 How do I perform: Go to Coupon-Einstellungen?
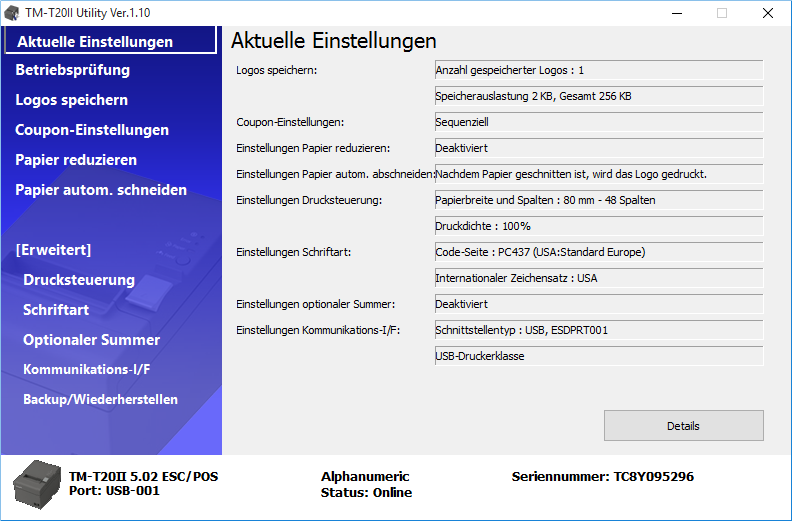point(92,130)
